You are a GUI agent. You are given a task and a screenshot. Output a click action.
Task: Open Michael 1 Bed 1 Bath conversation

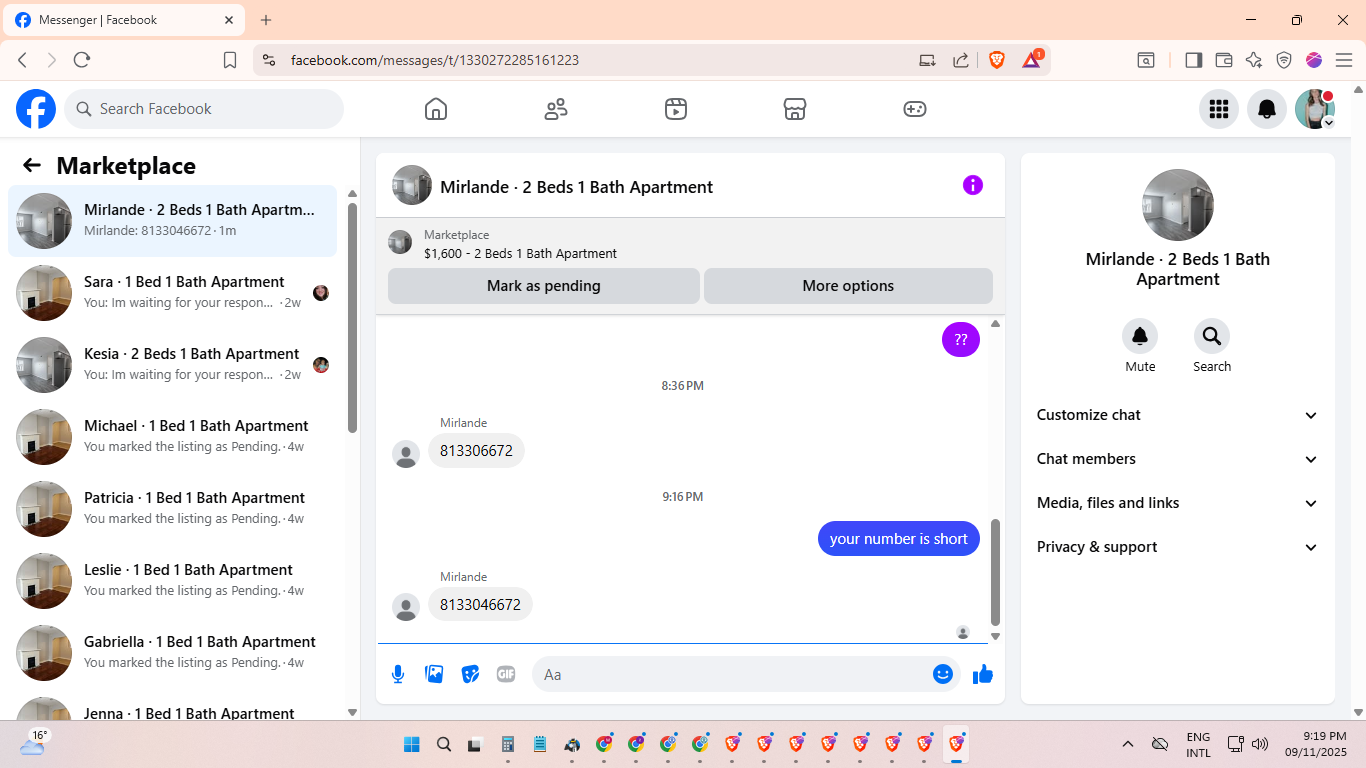(172, 437)
